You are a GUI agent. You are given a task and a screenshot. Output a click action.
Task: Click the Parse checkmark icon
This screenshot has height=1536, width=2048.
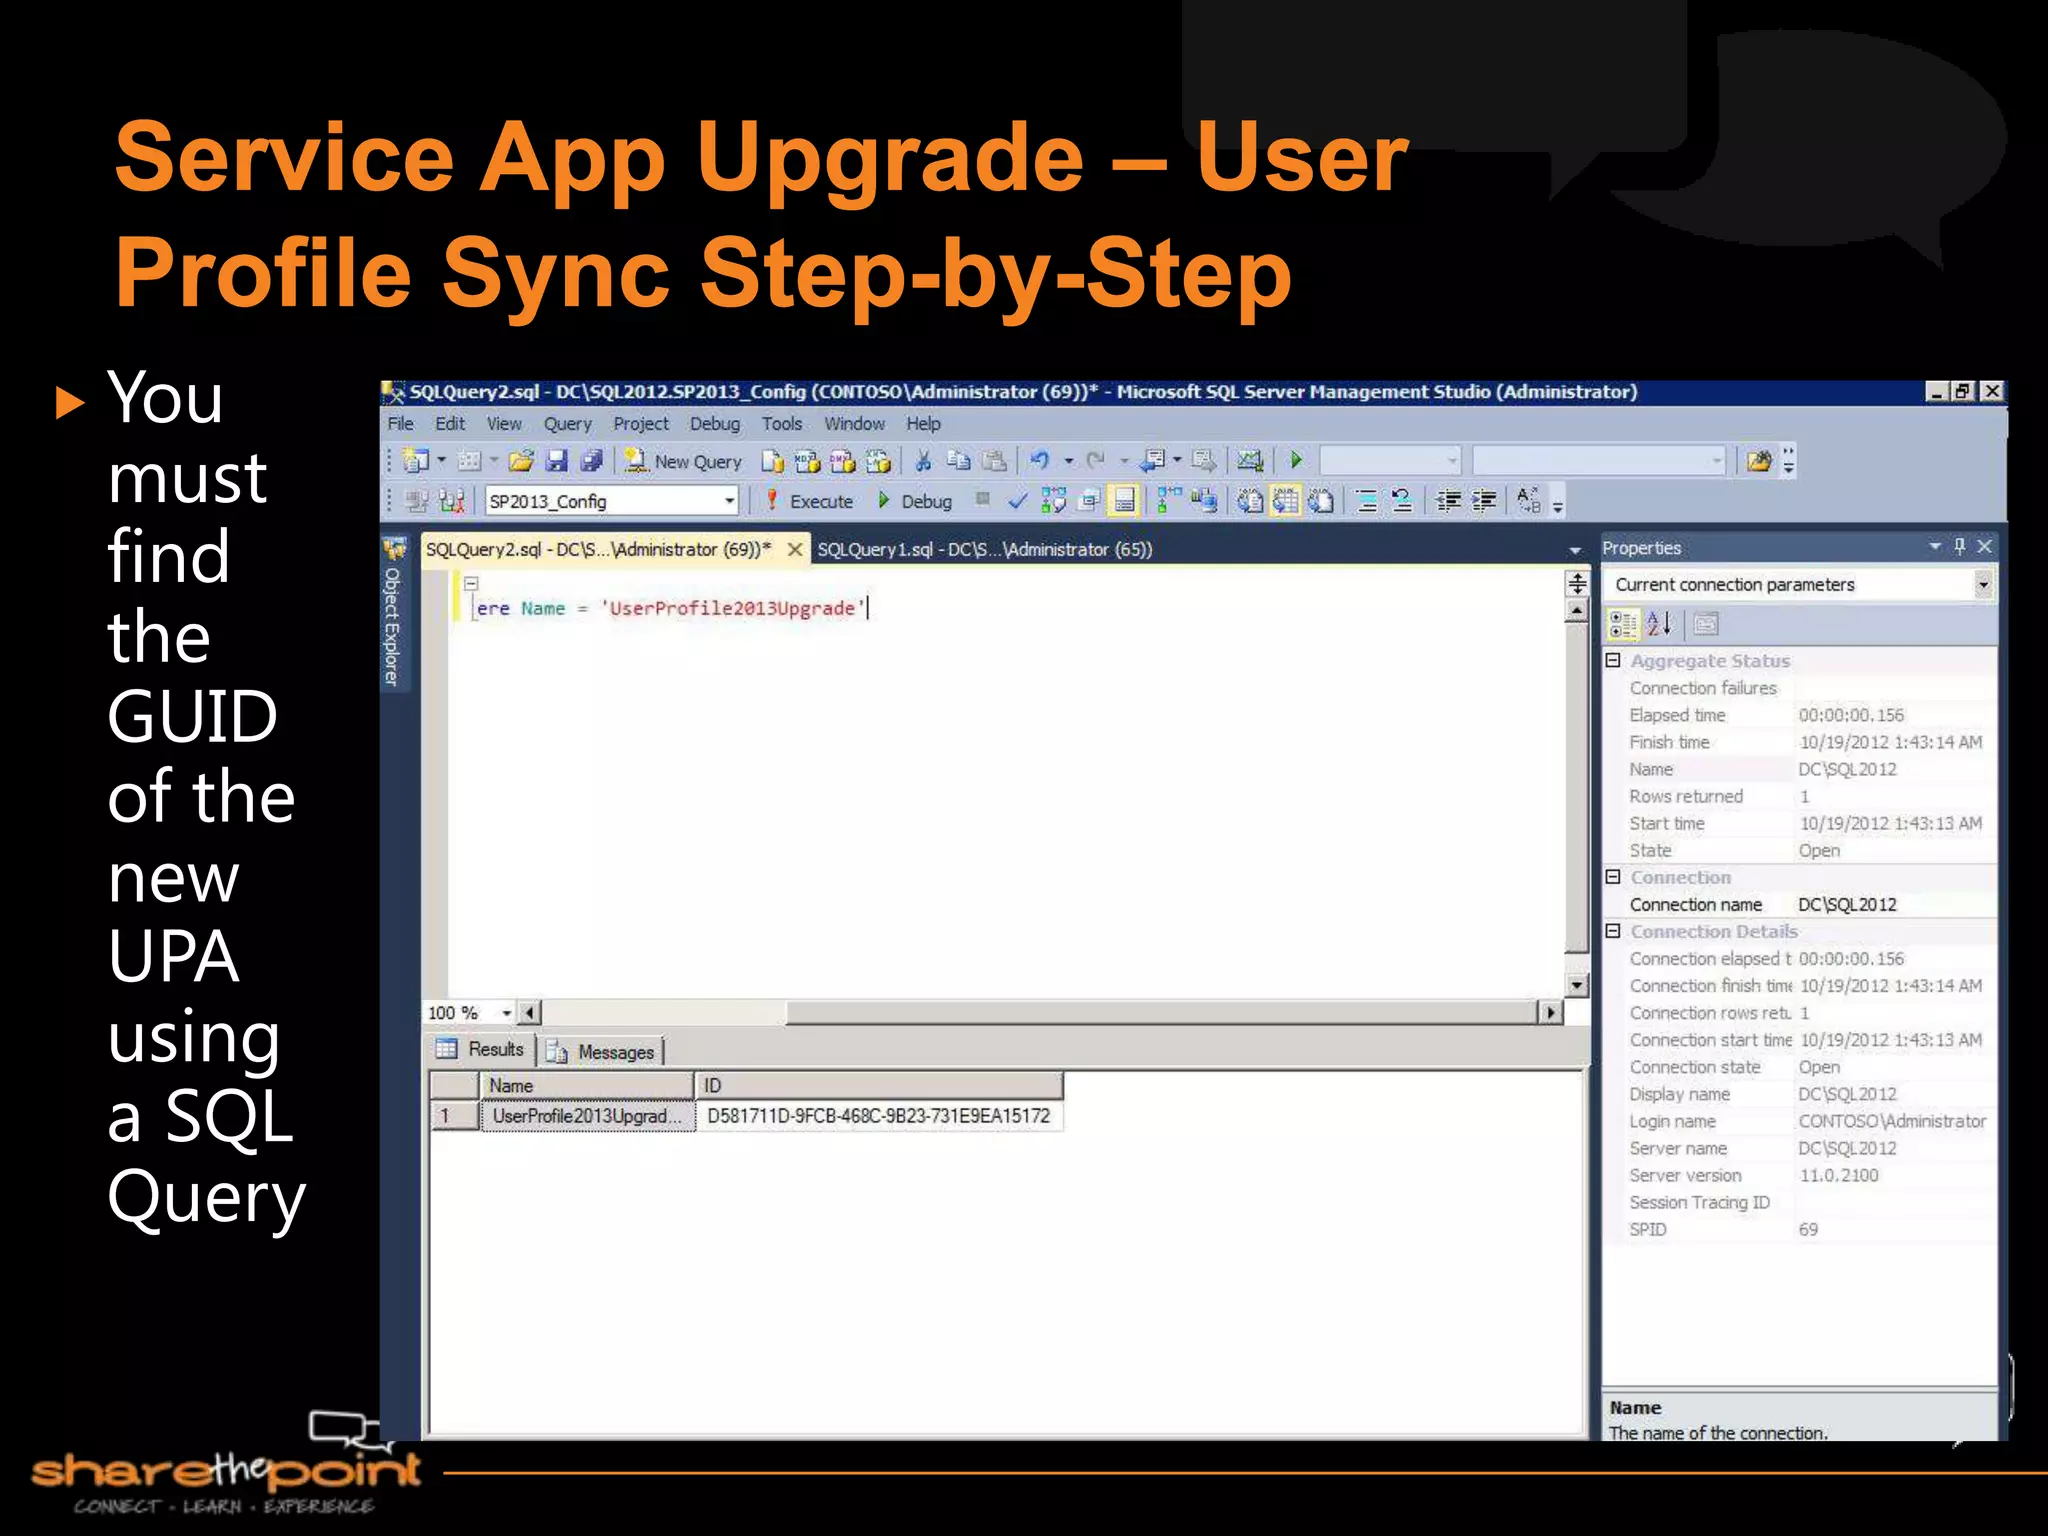coord(1017,501)
